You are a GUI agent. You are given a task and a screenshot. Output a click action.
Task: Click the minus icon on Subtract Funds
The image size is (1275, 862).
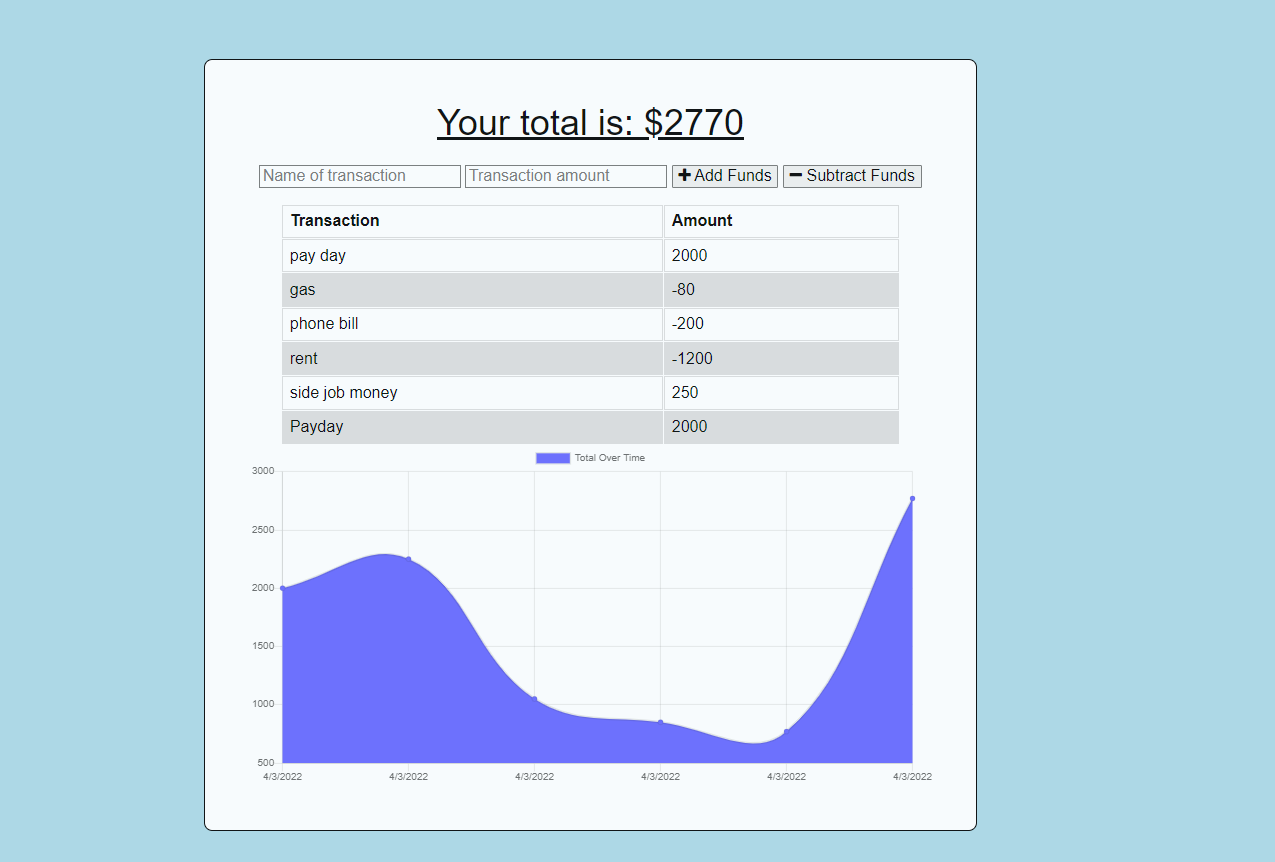(x=796, y=175)
